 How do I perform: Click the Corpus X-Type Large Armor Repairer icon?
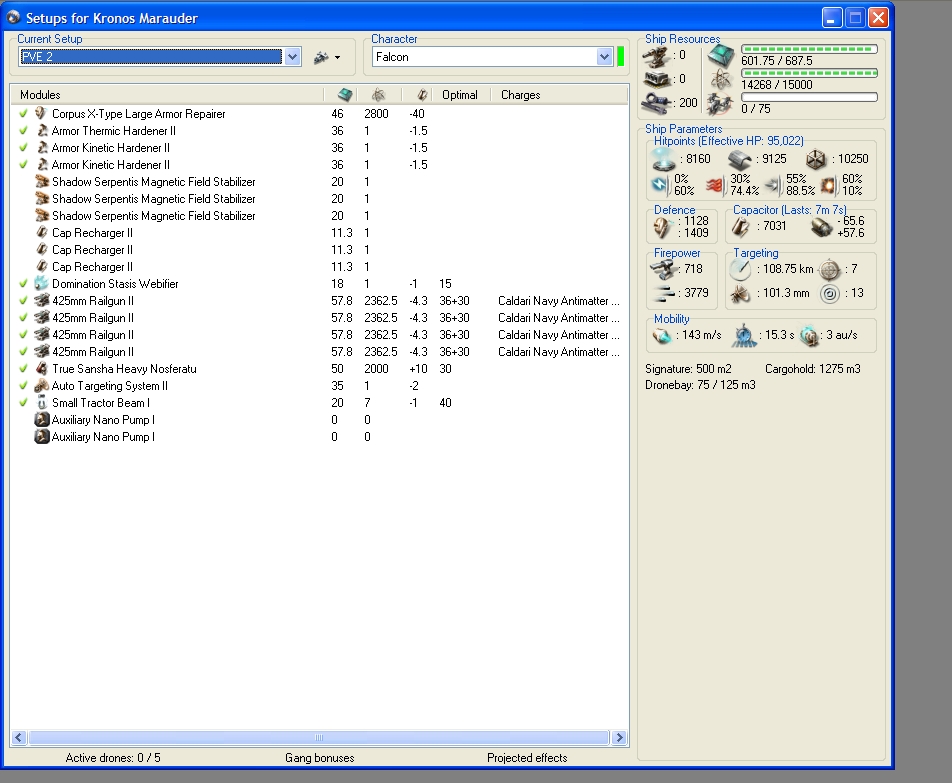click(x=41, y=114)
